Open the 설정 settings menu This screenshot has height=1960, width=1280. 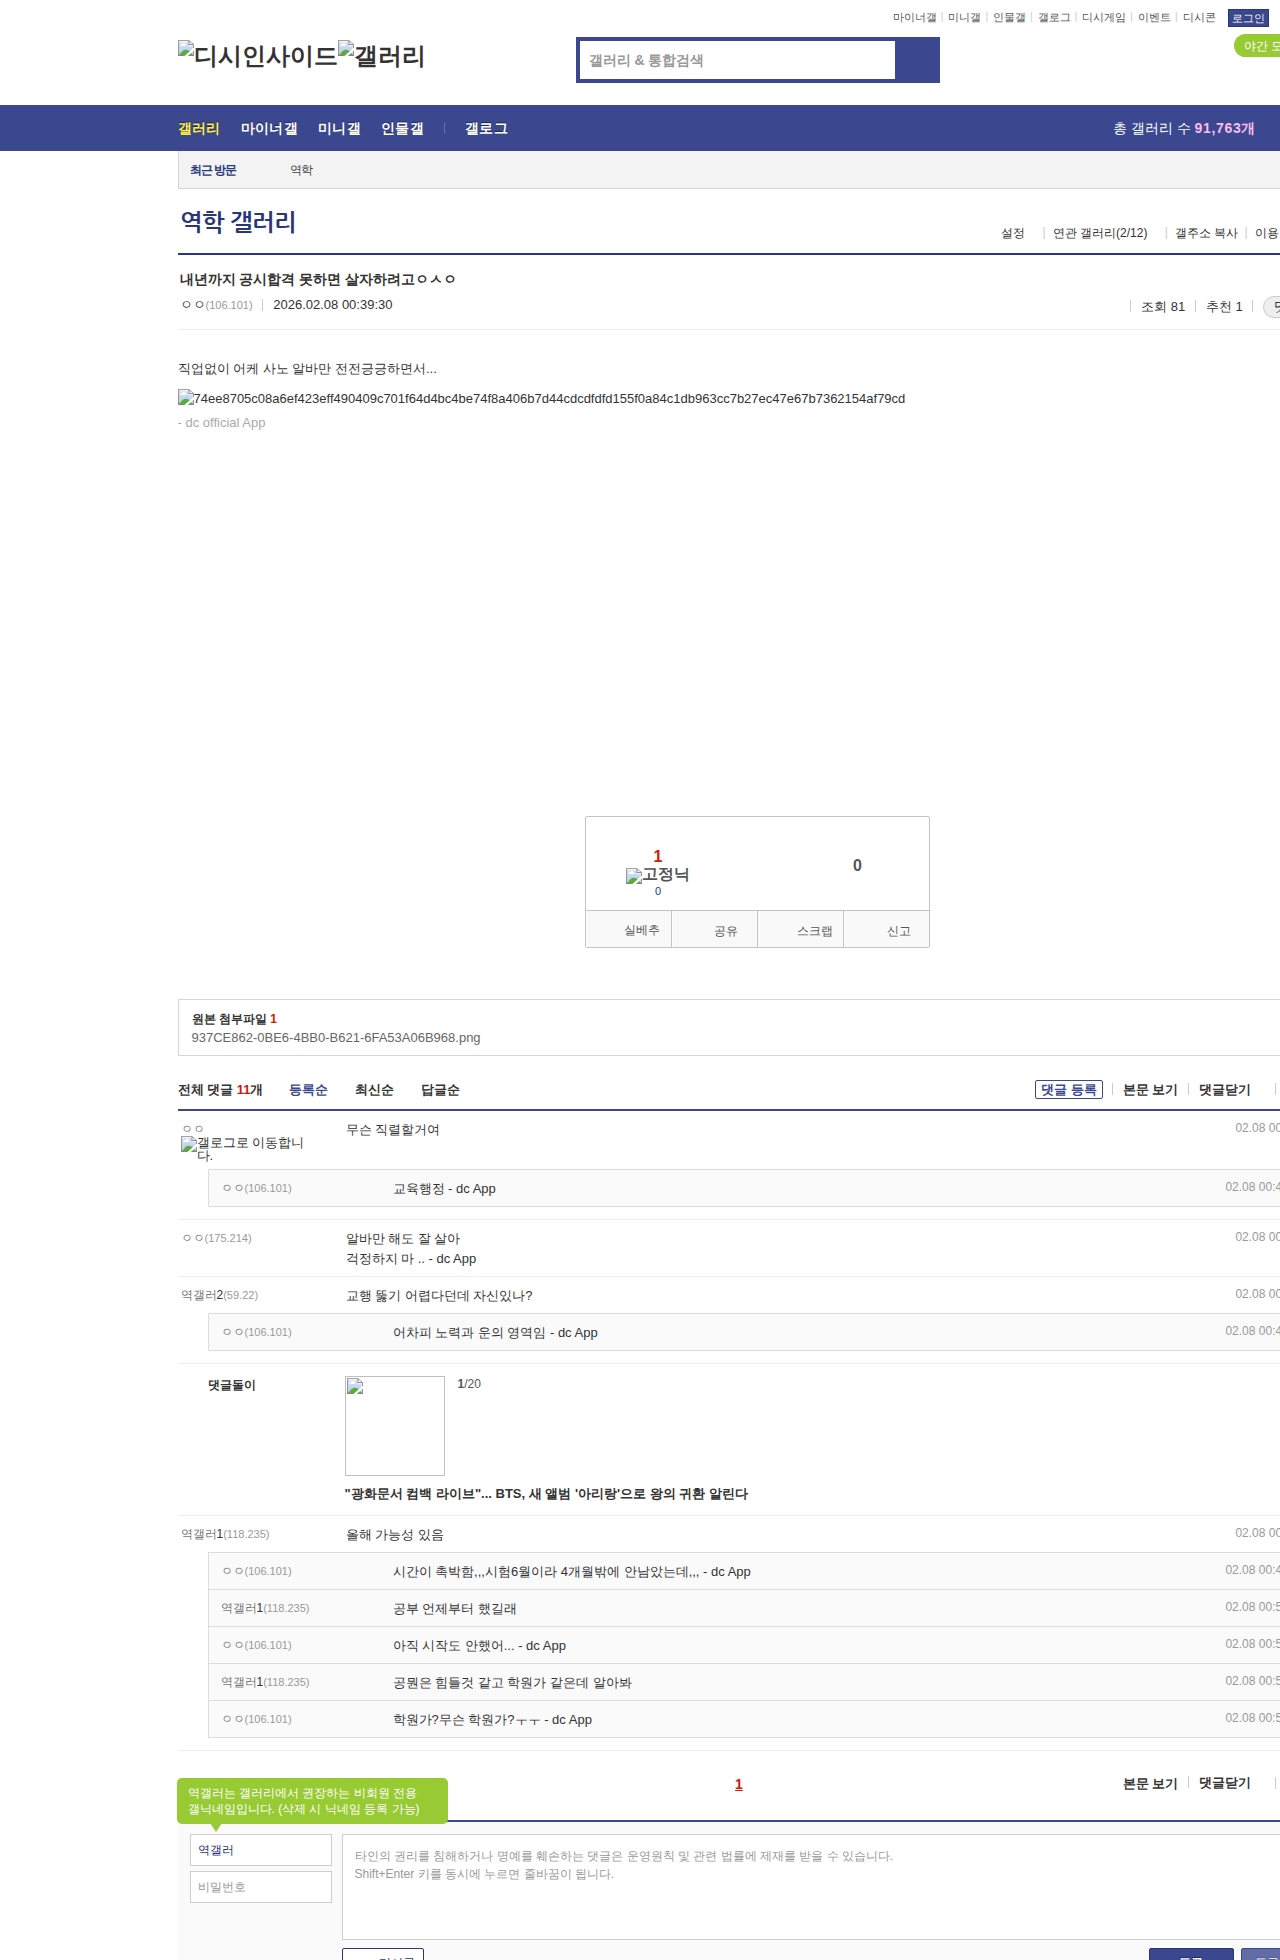pos(1013,233)
